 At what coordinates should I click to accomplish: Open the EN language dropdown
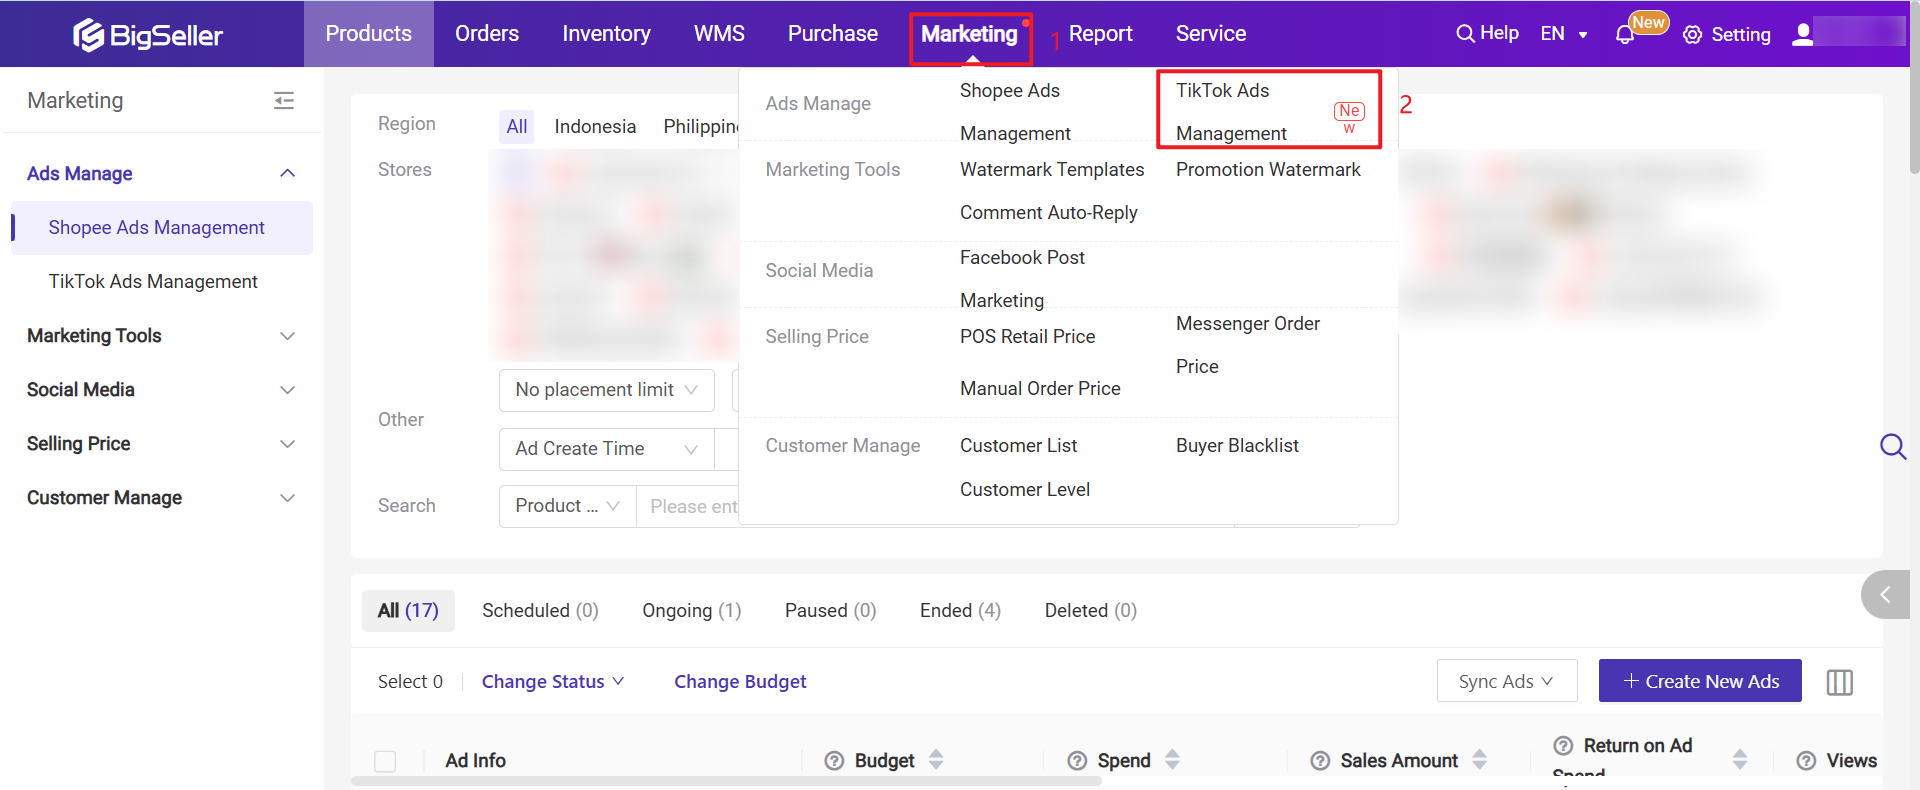1564,34
